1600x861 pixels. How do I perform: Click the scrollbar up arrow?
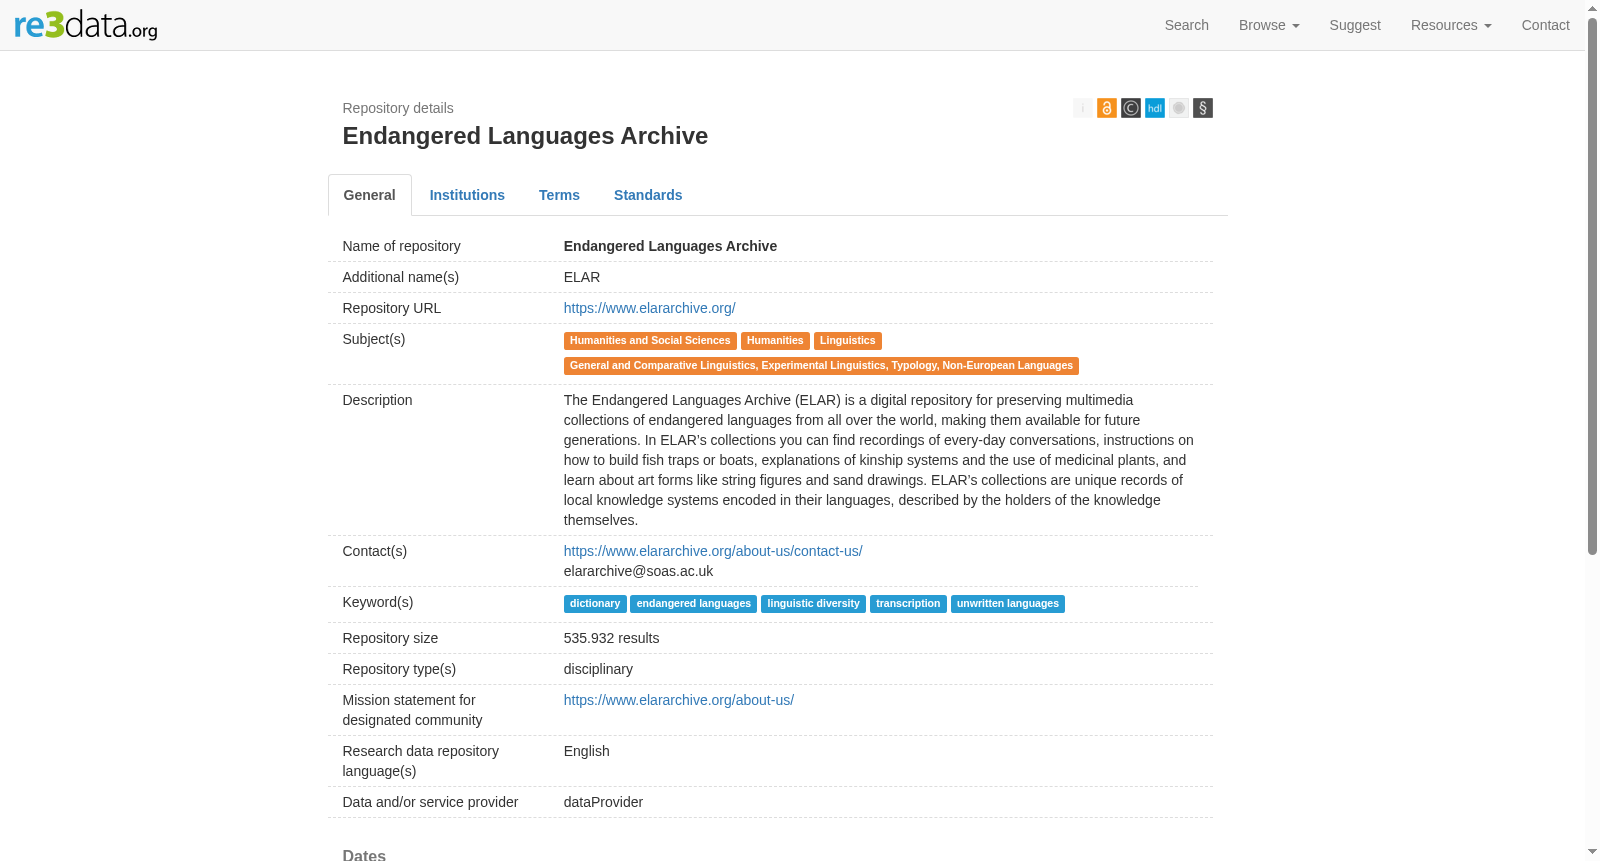(x=1593, y=8)
